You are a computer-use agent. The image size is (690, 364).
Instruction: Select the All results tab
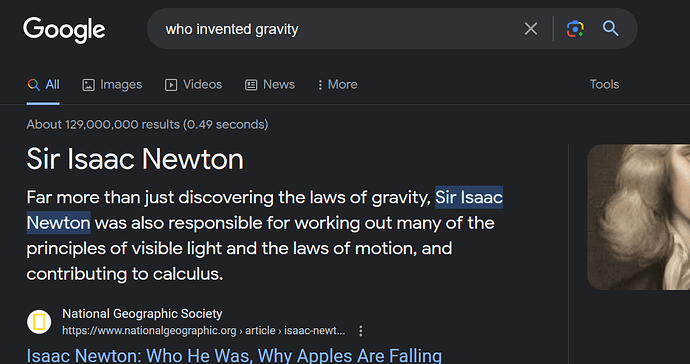43,85
